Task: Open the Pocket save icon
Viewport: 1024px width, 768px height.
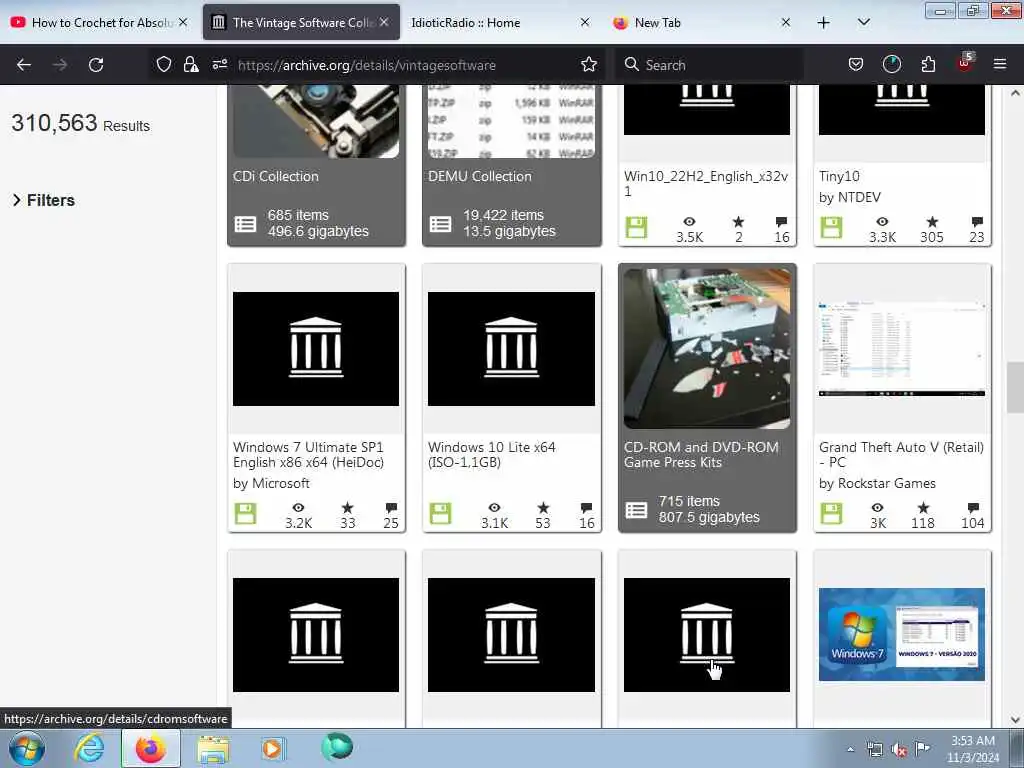Action: click(856, 64)
